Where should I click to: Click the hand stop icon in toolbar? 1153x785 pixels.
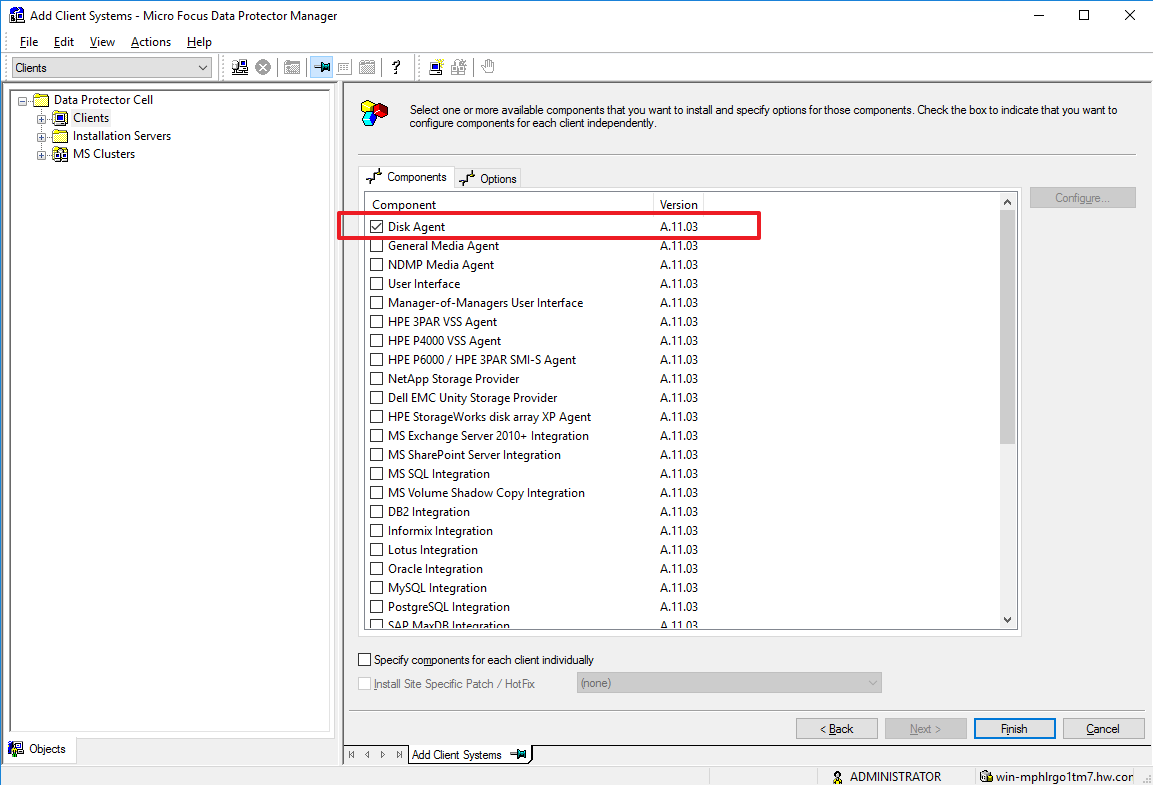tap(488, 67)
